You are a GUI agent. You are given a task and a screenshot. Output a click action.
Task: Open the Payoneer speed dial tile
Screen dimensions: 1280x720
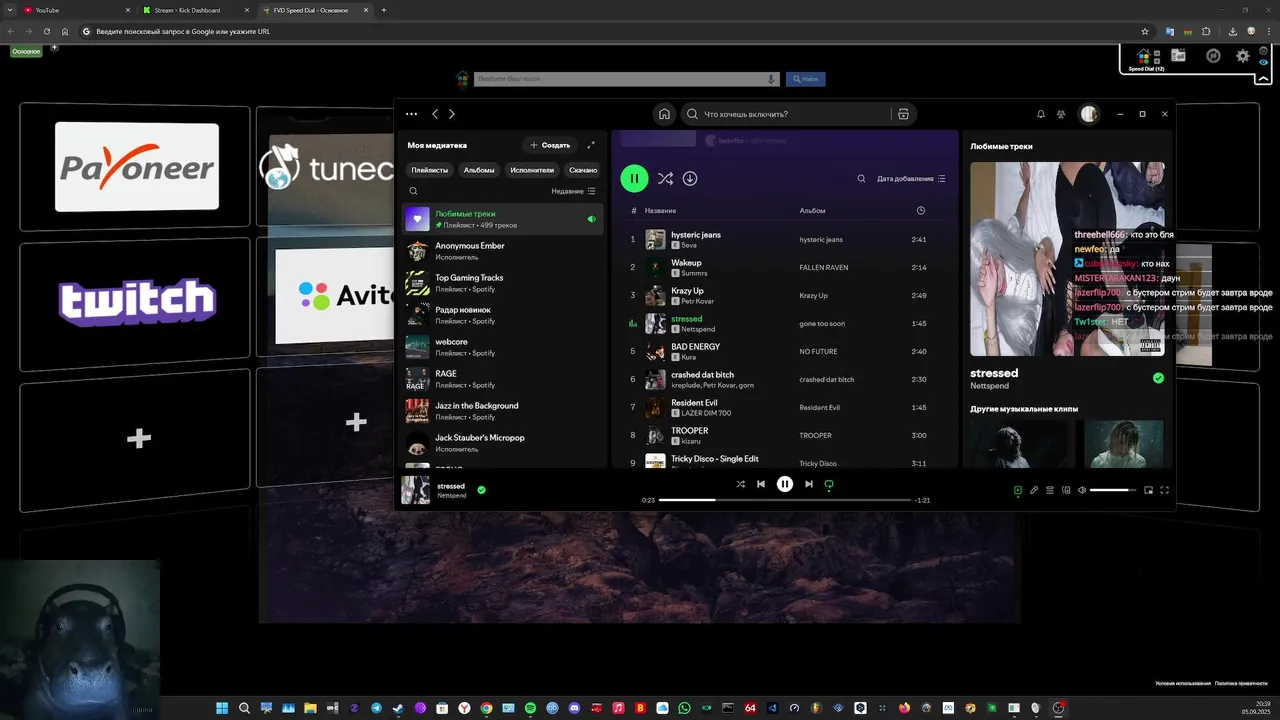(x=136, y=167)
